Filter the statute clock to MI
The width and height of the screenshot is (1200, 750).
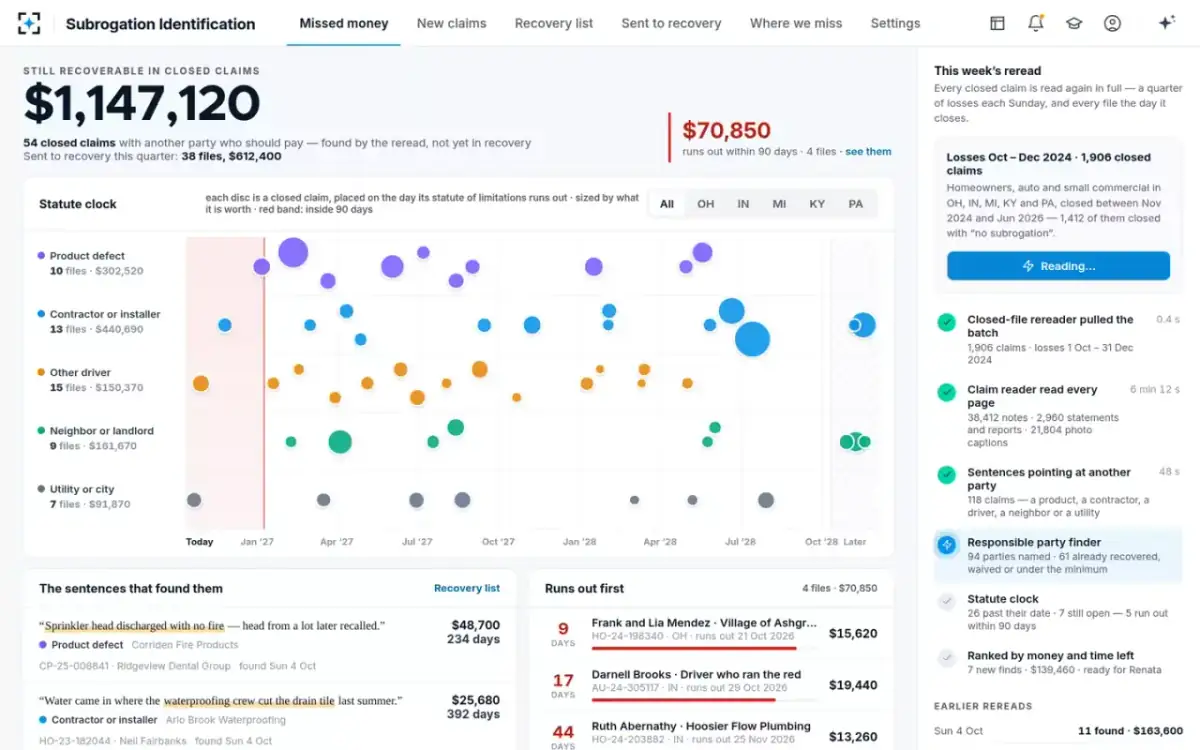779,204
